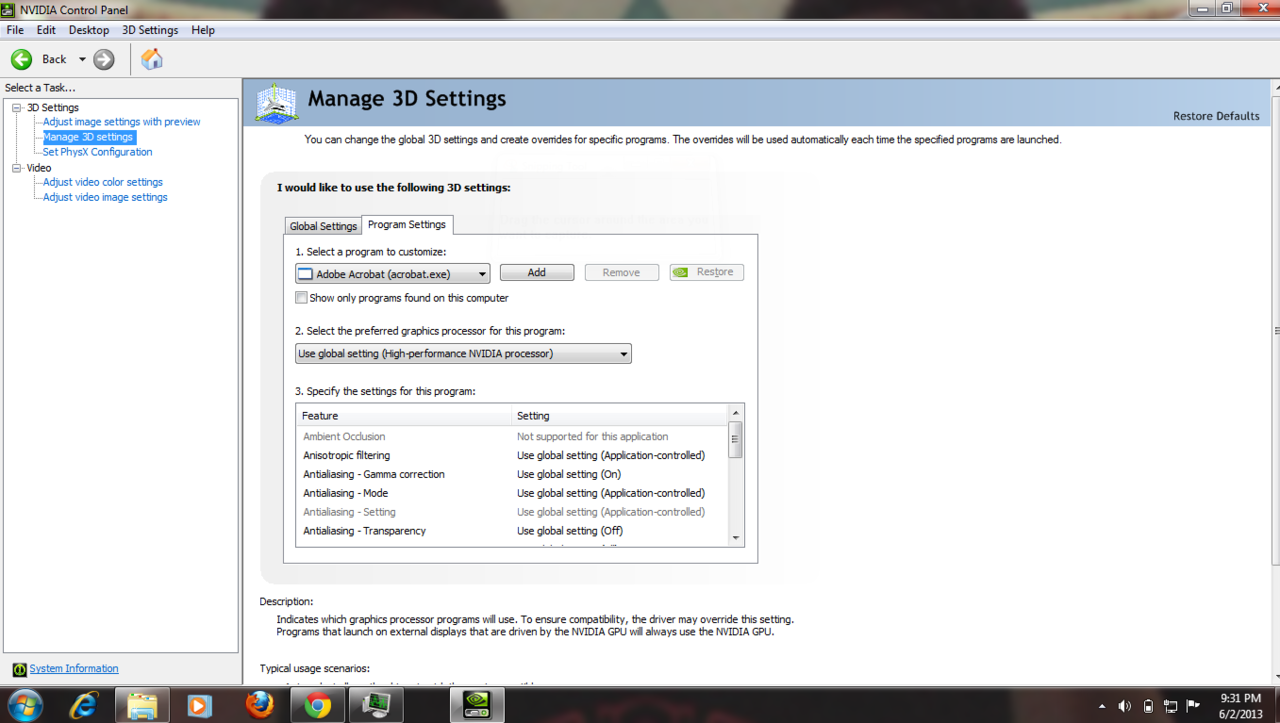Open the Edit menu
Screen dimensions: 1280x723
[46, 30]
